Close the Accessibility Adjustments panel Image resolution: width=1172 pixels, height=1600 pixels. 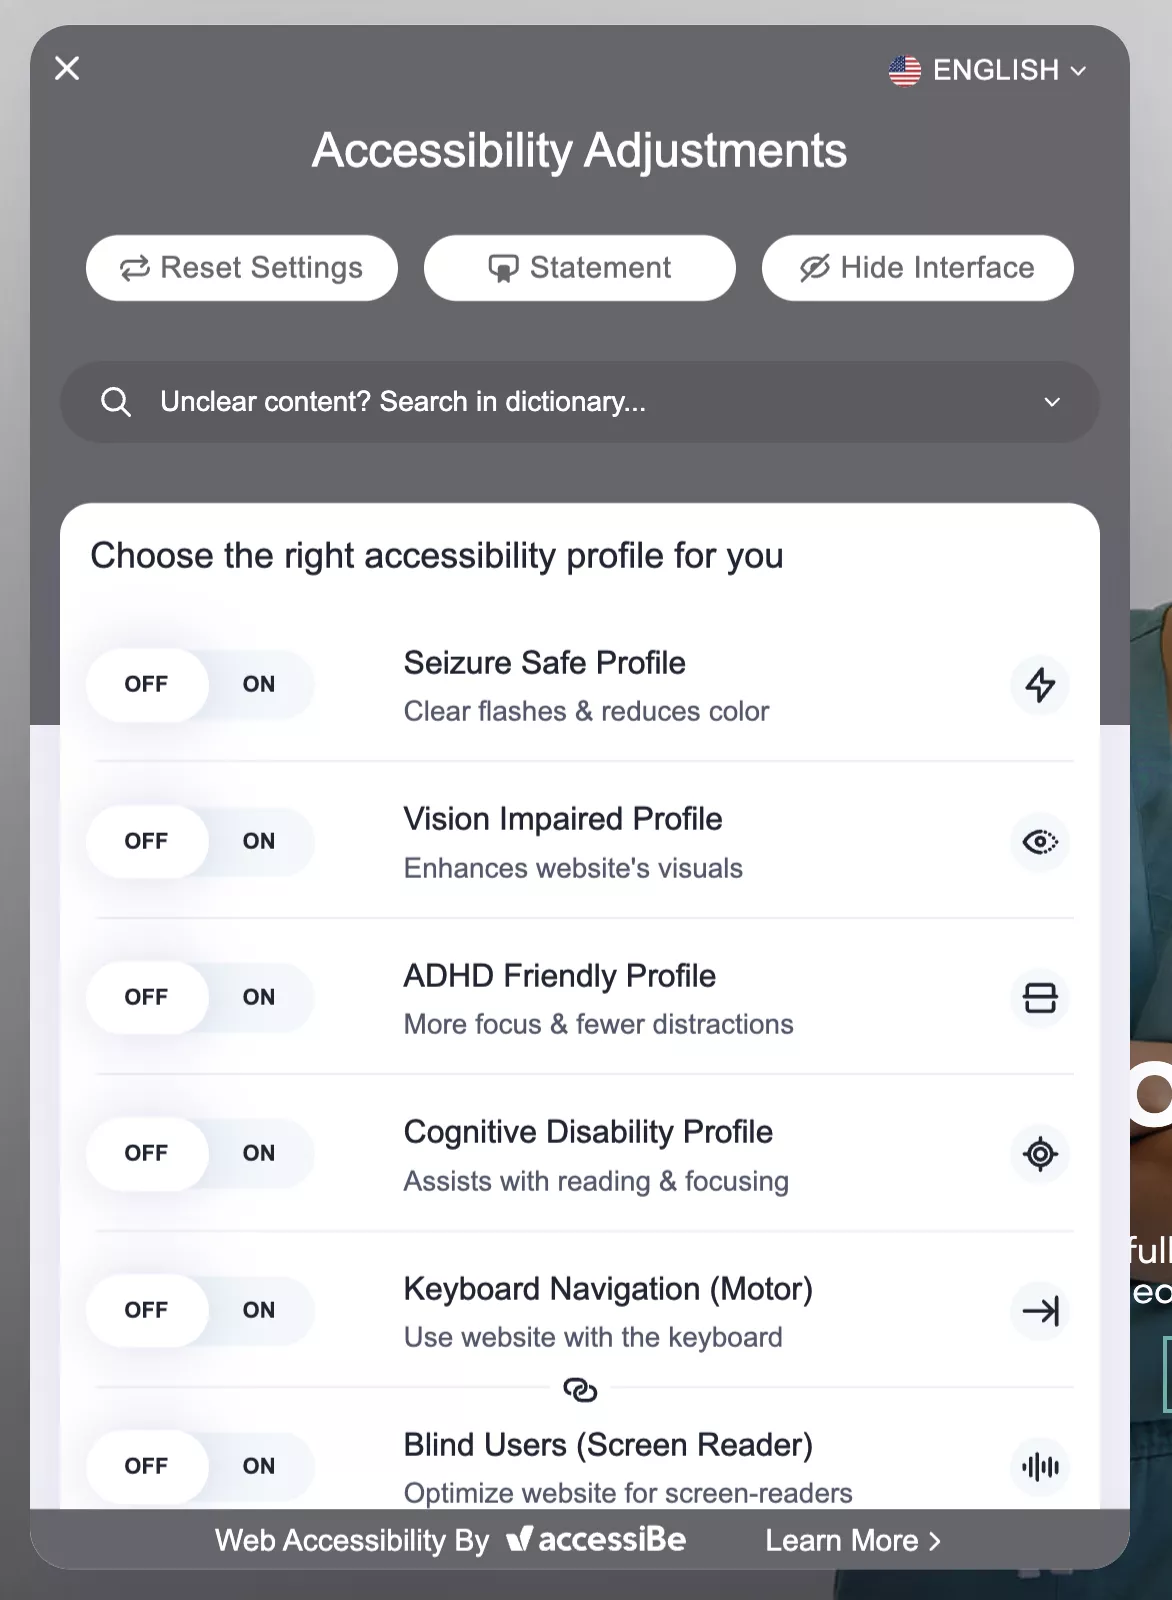(x=67, y=69)
